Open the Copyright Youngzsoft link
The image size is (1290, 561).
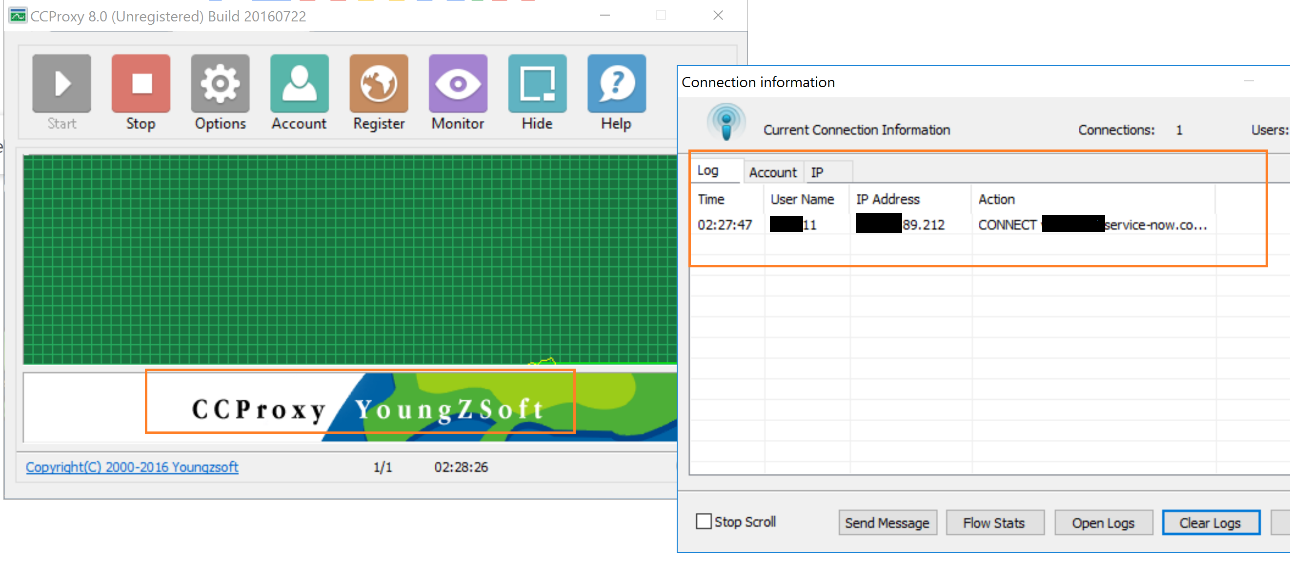(132, 467)
